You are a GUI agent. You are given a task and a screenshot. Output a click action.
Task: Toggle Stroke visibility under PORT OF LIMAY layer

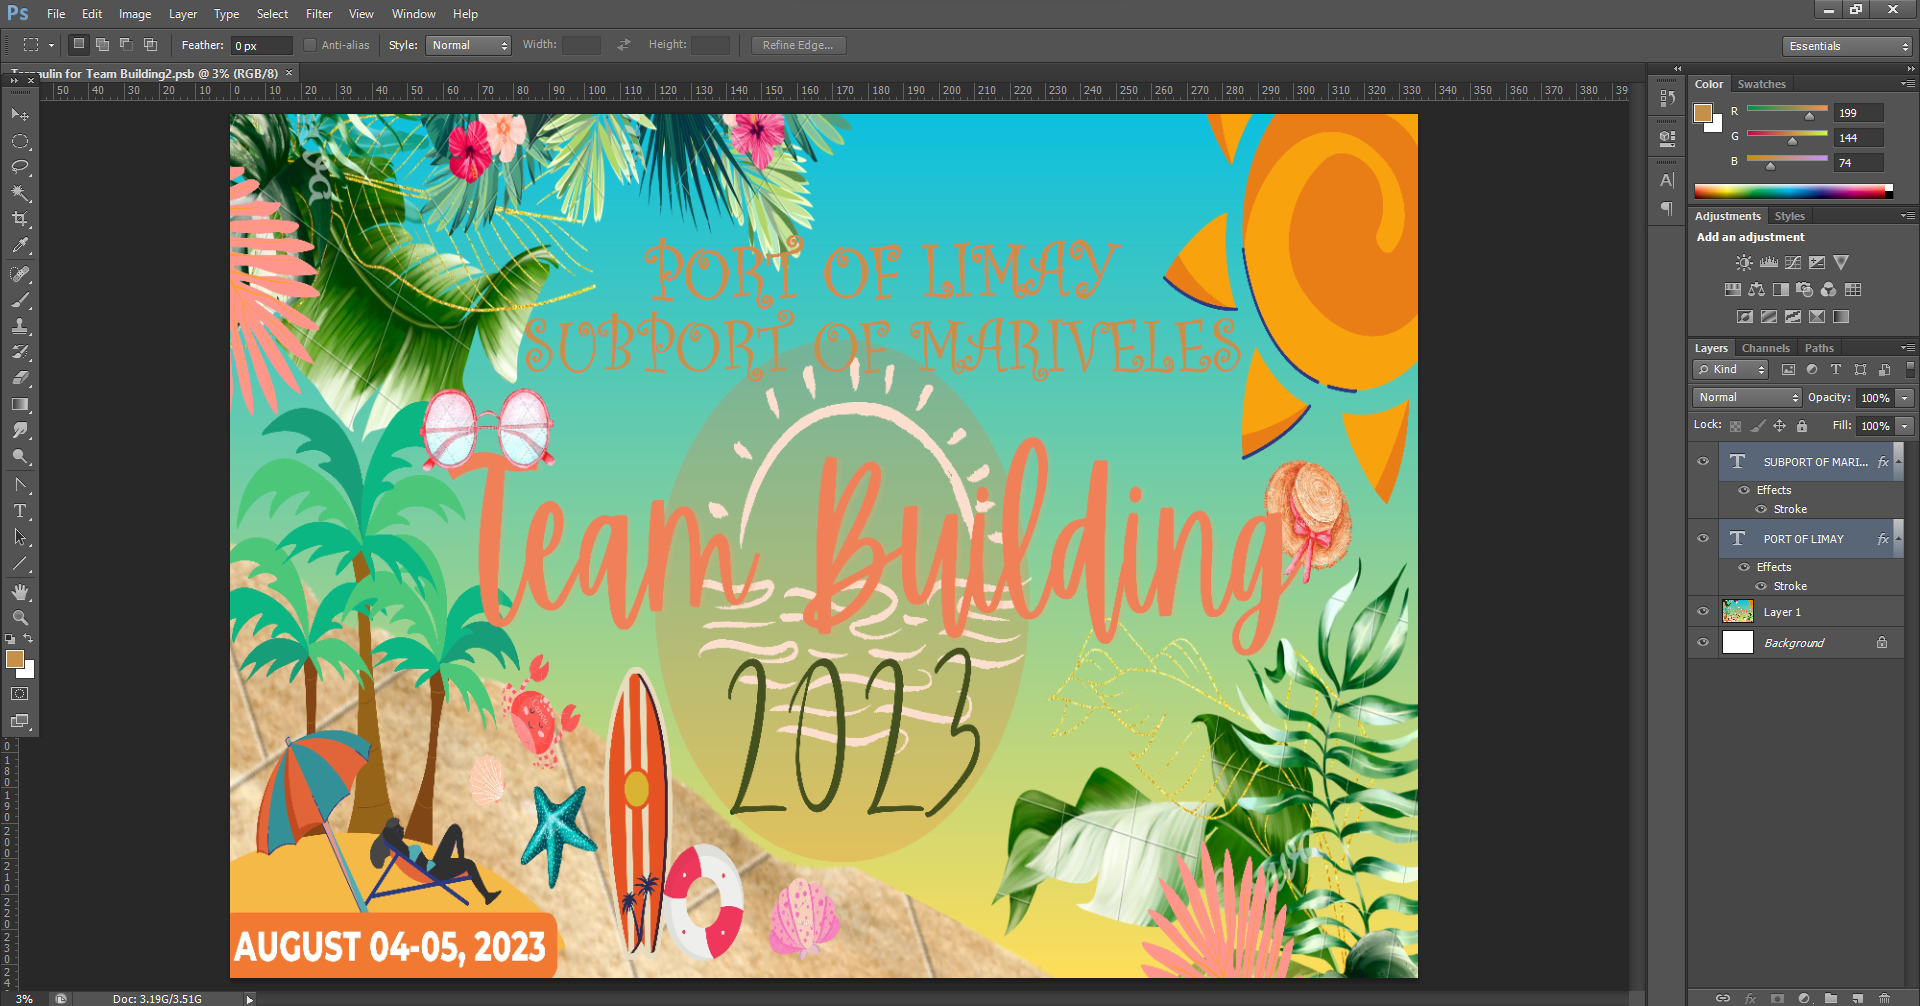tap(1761, 586)
